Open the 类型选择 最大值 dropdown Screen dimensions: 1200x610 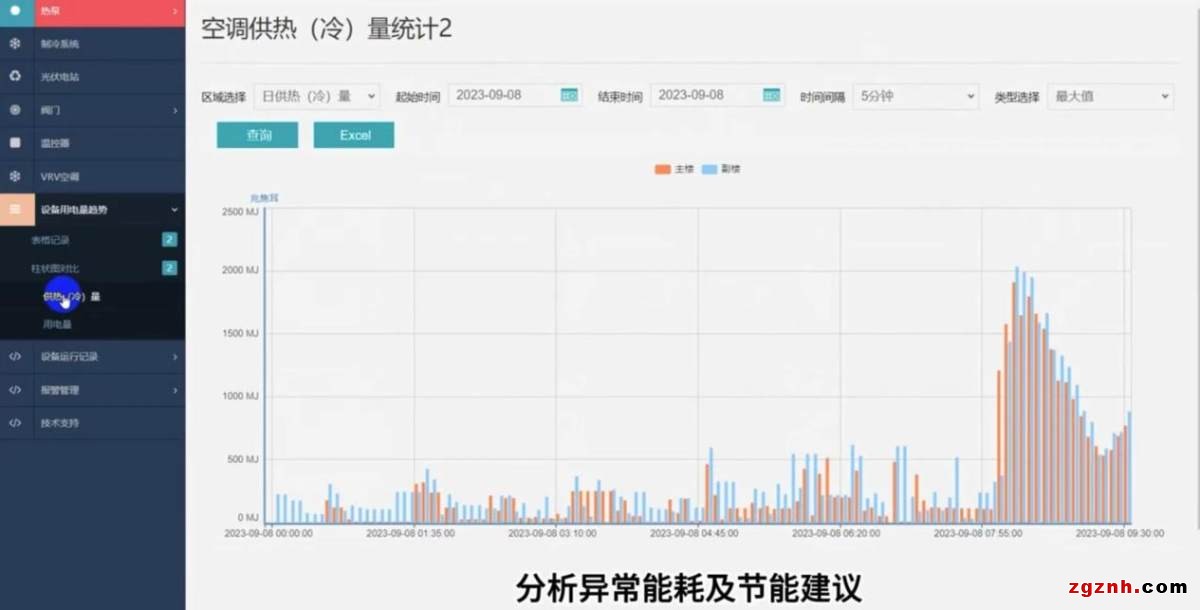[1109, 97]
